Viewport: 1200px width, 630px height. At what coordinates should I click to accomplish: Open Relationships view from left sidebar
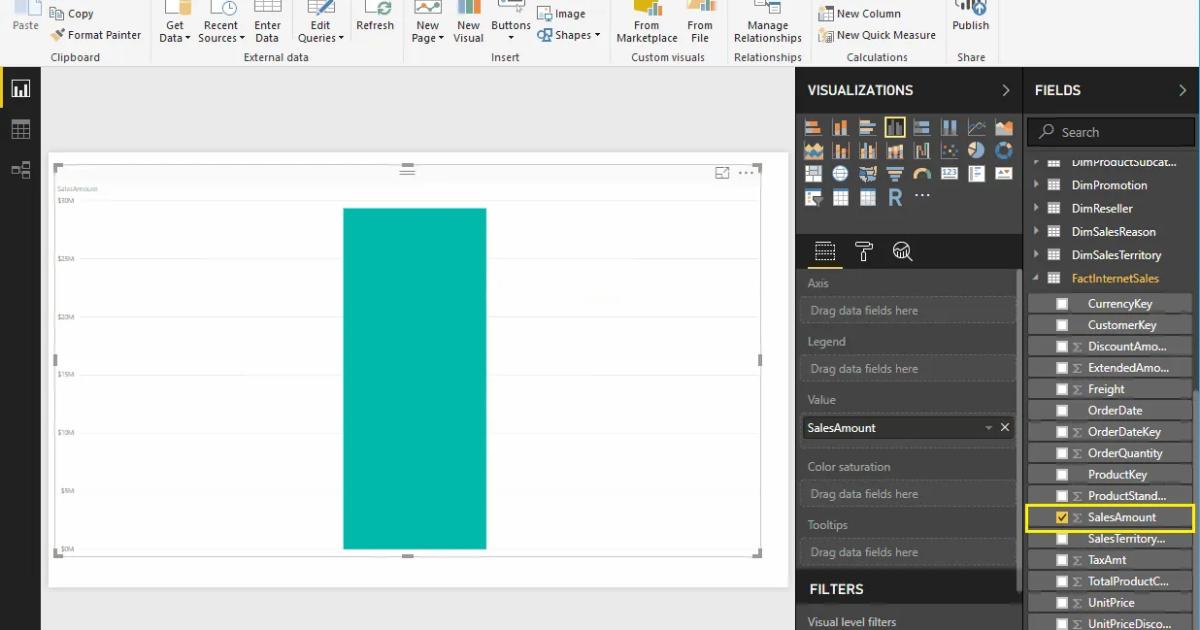22,170
